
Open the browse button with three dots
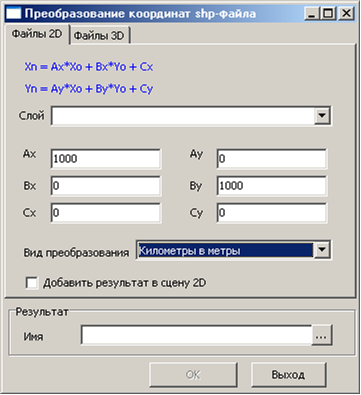pos(322,335)
